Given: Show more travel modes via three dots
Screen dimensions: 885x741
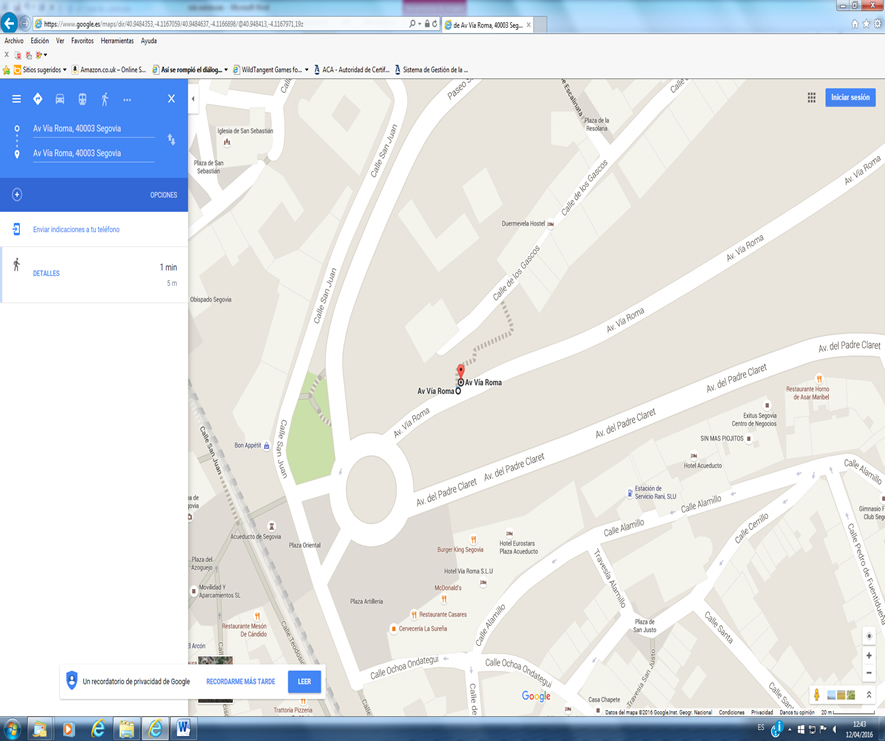Looking at the screenshot, I should point(127,100).
